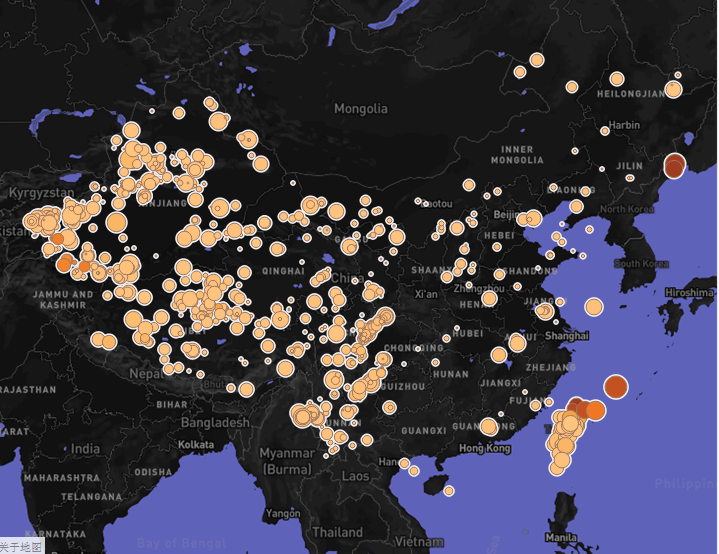The image size is (719, 554).
Task: Select the dark red marker east of the Jilin label
Action: coord(675,166)
